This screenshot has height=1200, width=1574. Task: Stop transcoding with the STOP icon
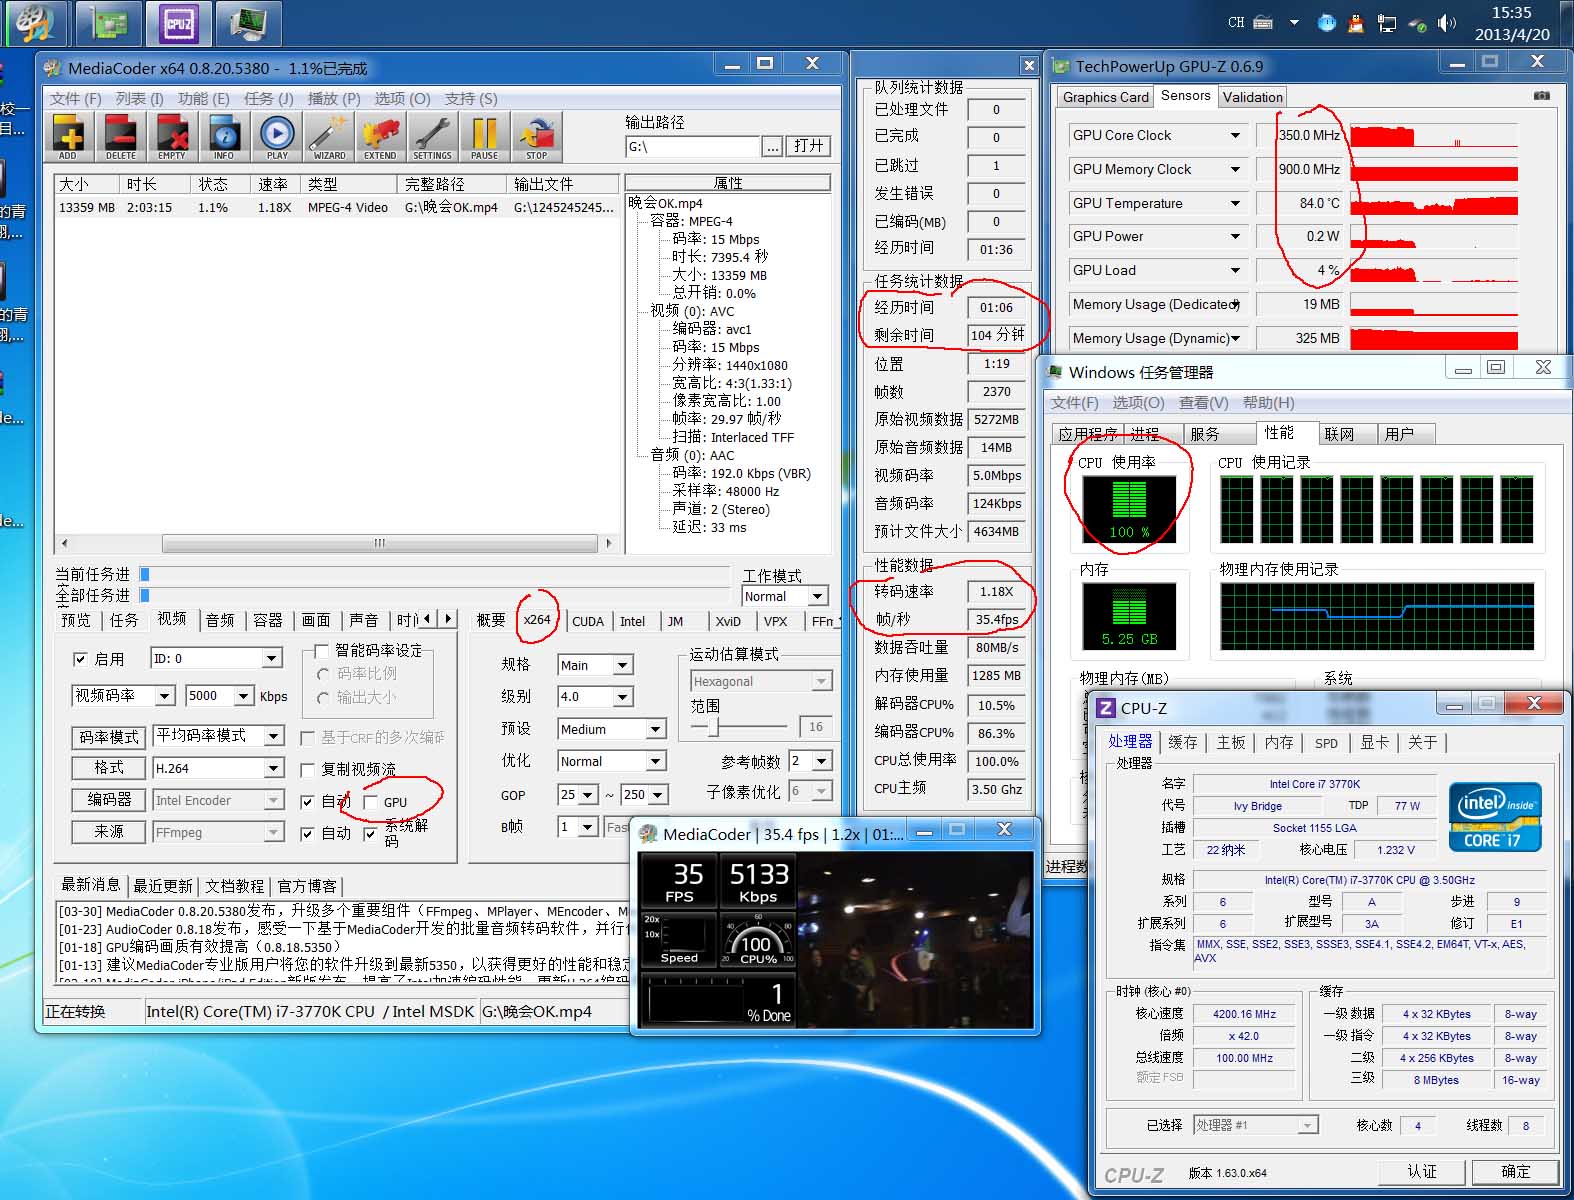pos(537,137)
